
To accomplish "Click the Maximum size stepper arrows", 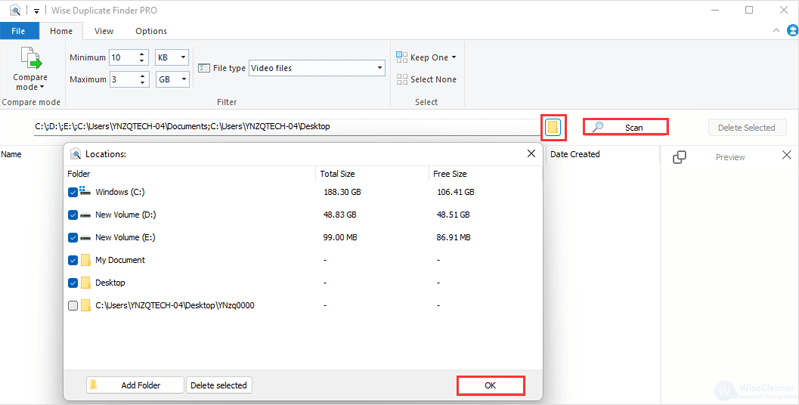I will (142, 79).
